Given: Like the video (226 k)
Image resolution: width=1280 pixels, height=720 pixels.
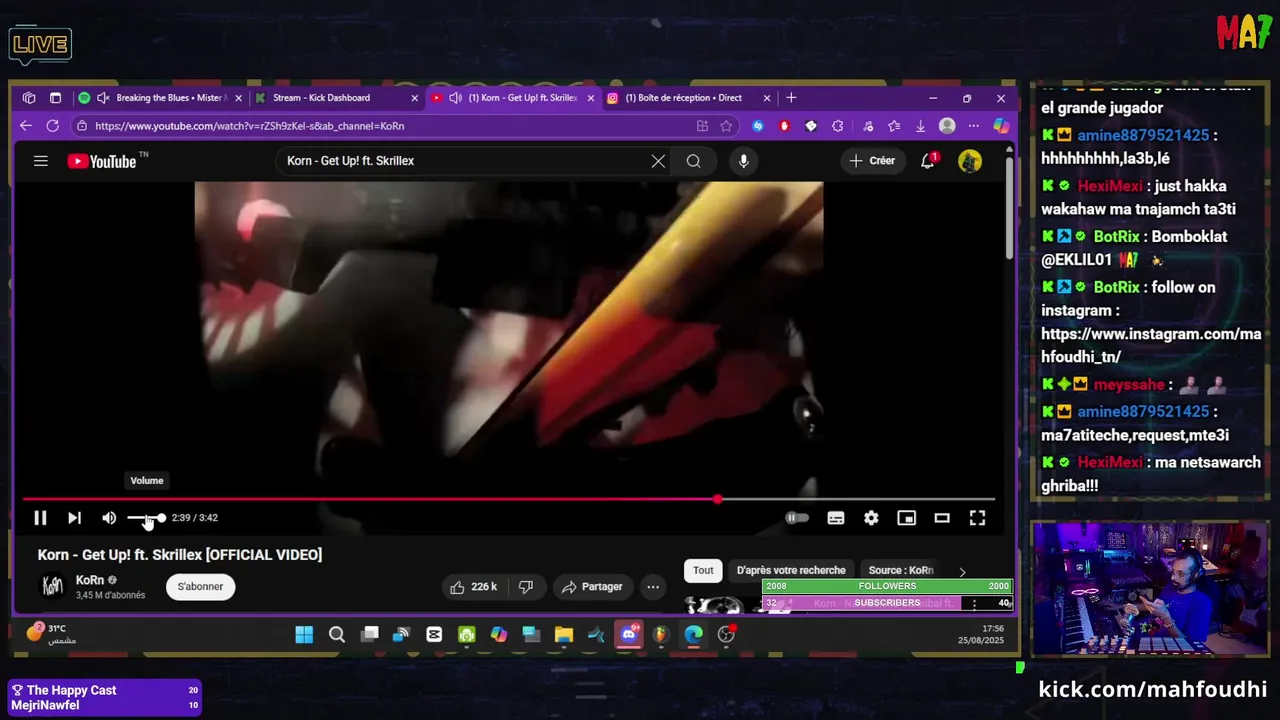Looking at the screenshot, I should click(x=474, y=587).
